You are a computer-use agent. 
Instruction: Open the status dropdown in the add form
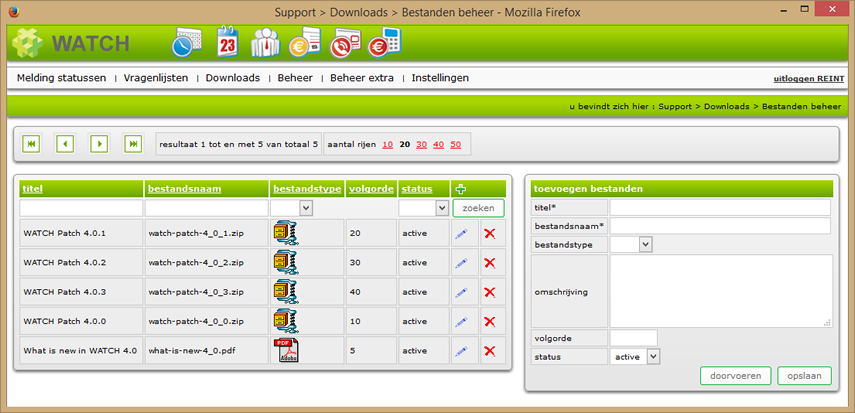tap(653, 356)
